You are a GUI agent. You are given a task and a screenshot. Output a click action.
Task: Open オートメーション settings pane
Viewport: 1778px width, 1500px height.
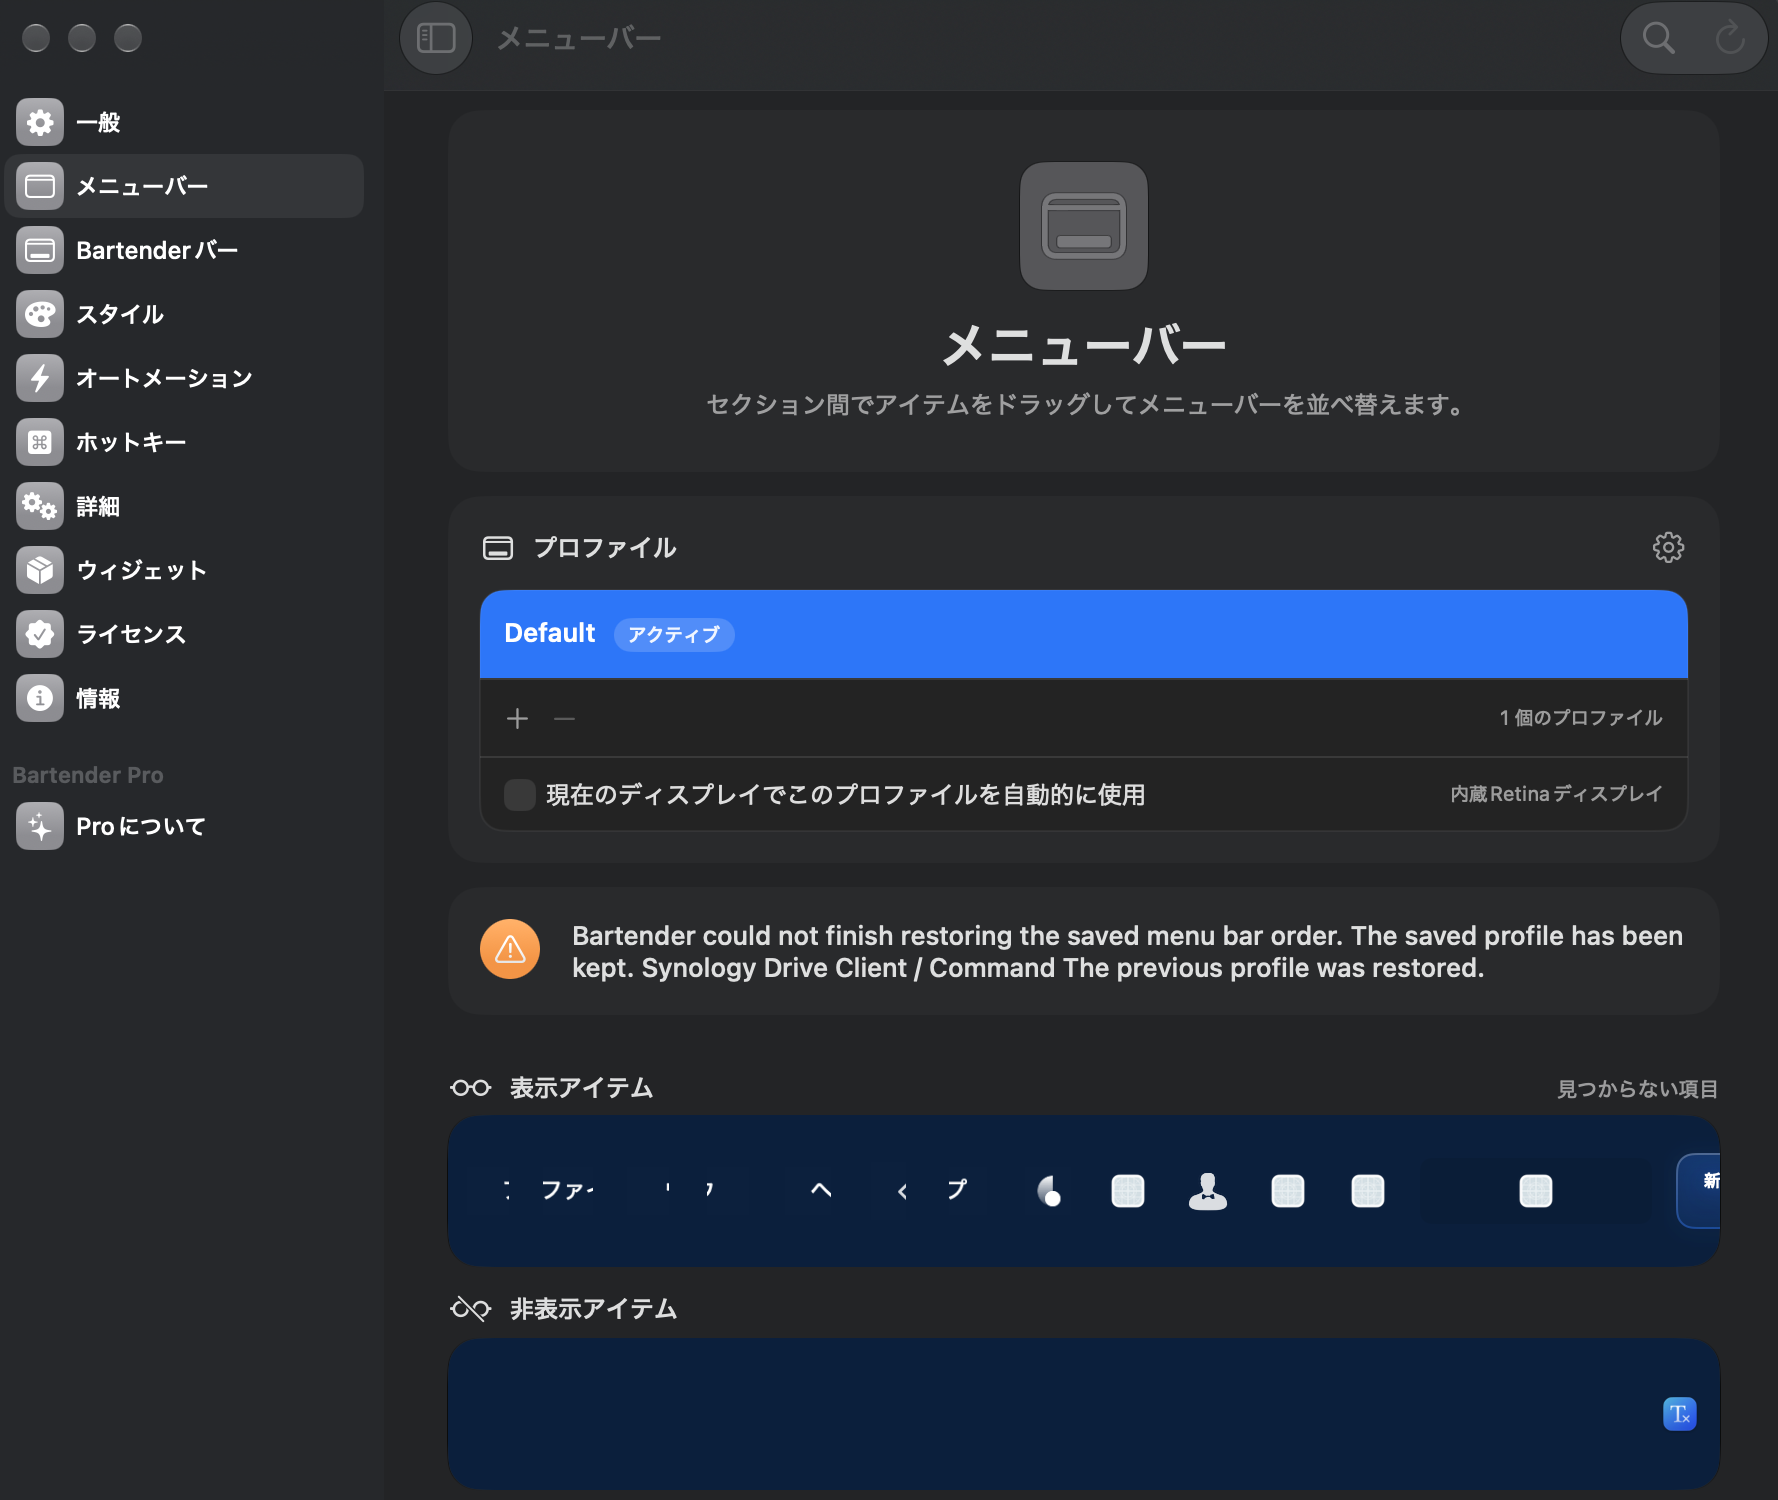184,378
